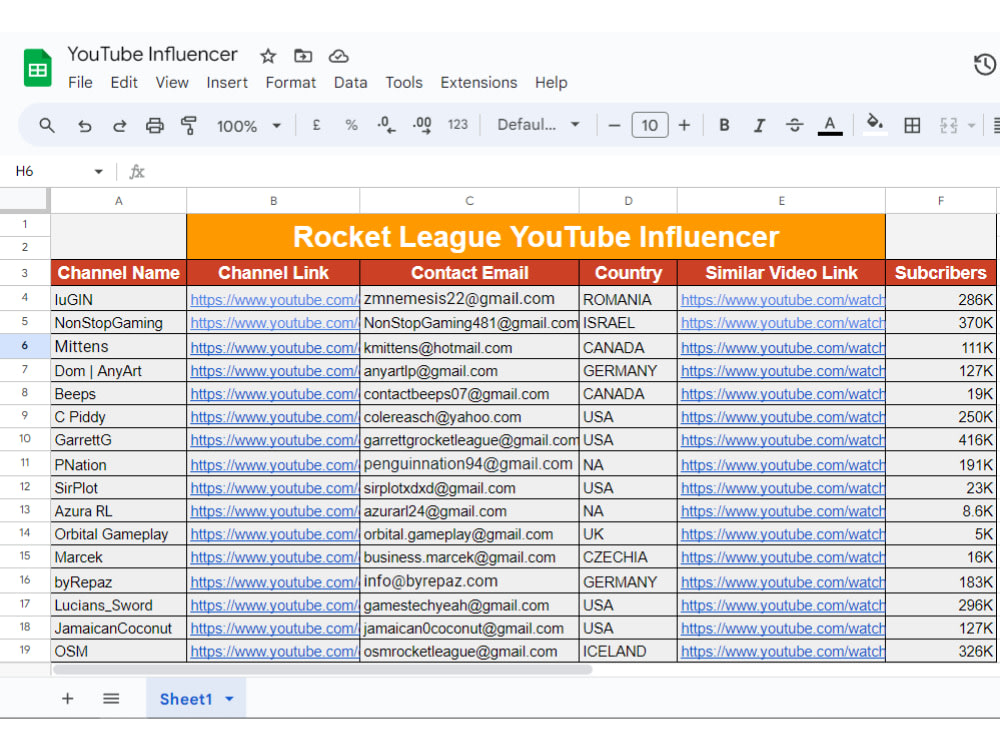Open the fill color picker
Viewport: 1000px width, 750px height.
pos(873,125)
